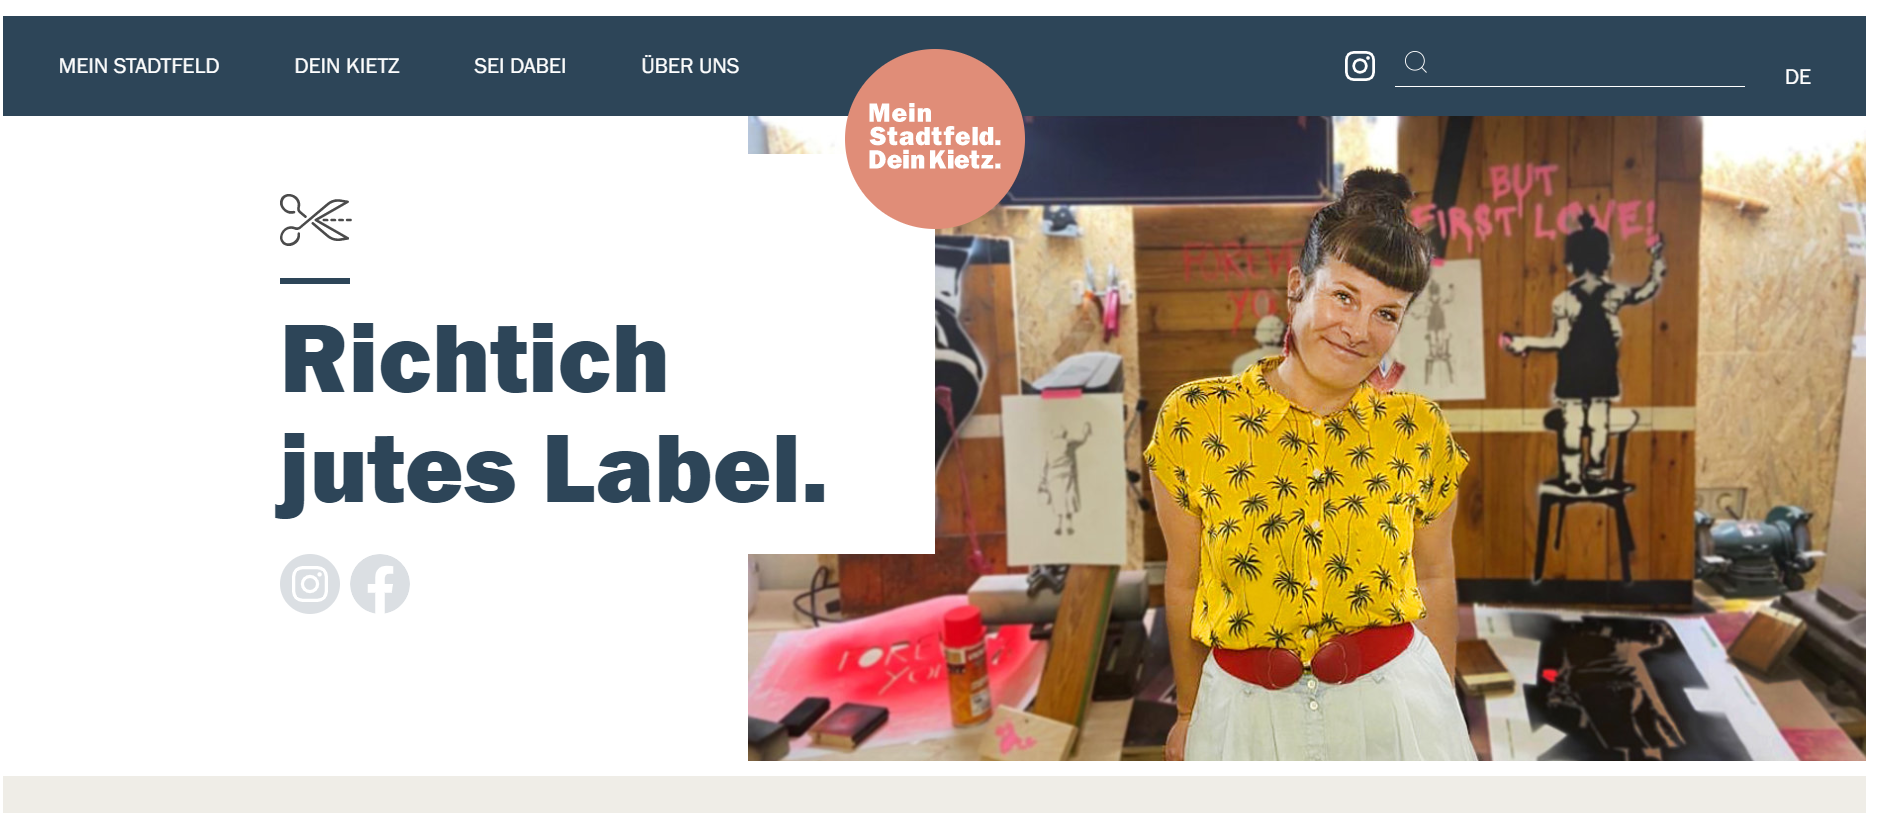Viewport: 1877px width, 813px height.
Task: Open the Instagram icon in the header
Action: click(x=1359, y=66)
